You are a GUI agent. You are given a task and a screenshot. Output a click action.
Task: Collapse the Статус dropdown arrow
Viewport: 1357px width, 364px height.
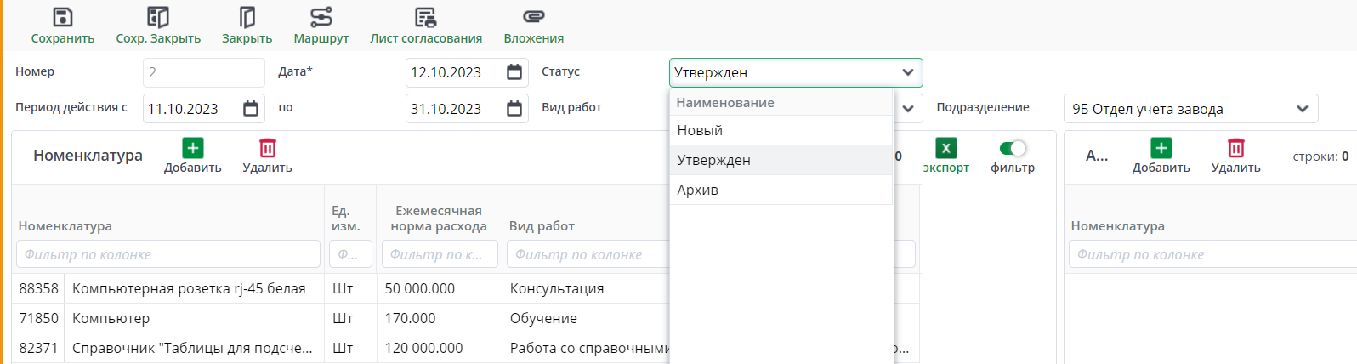coord(907,72)
